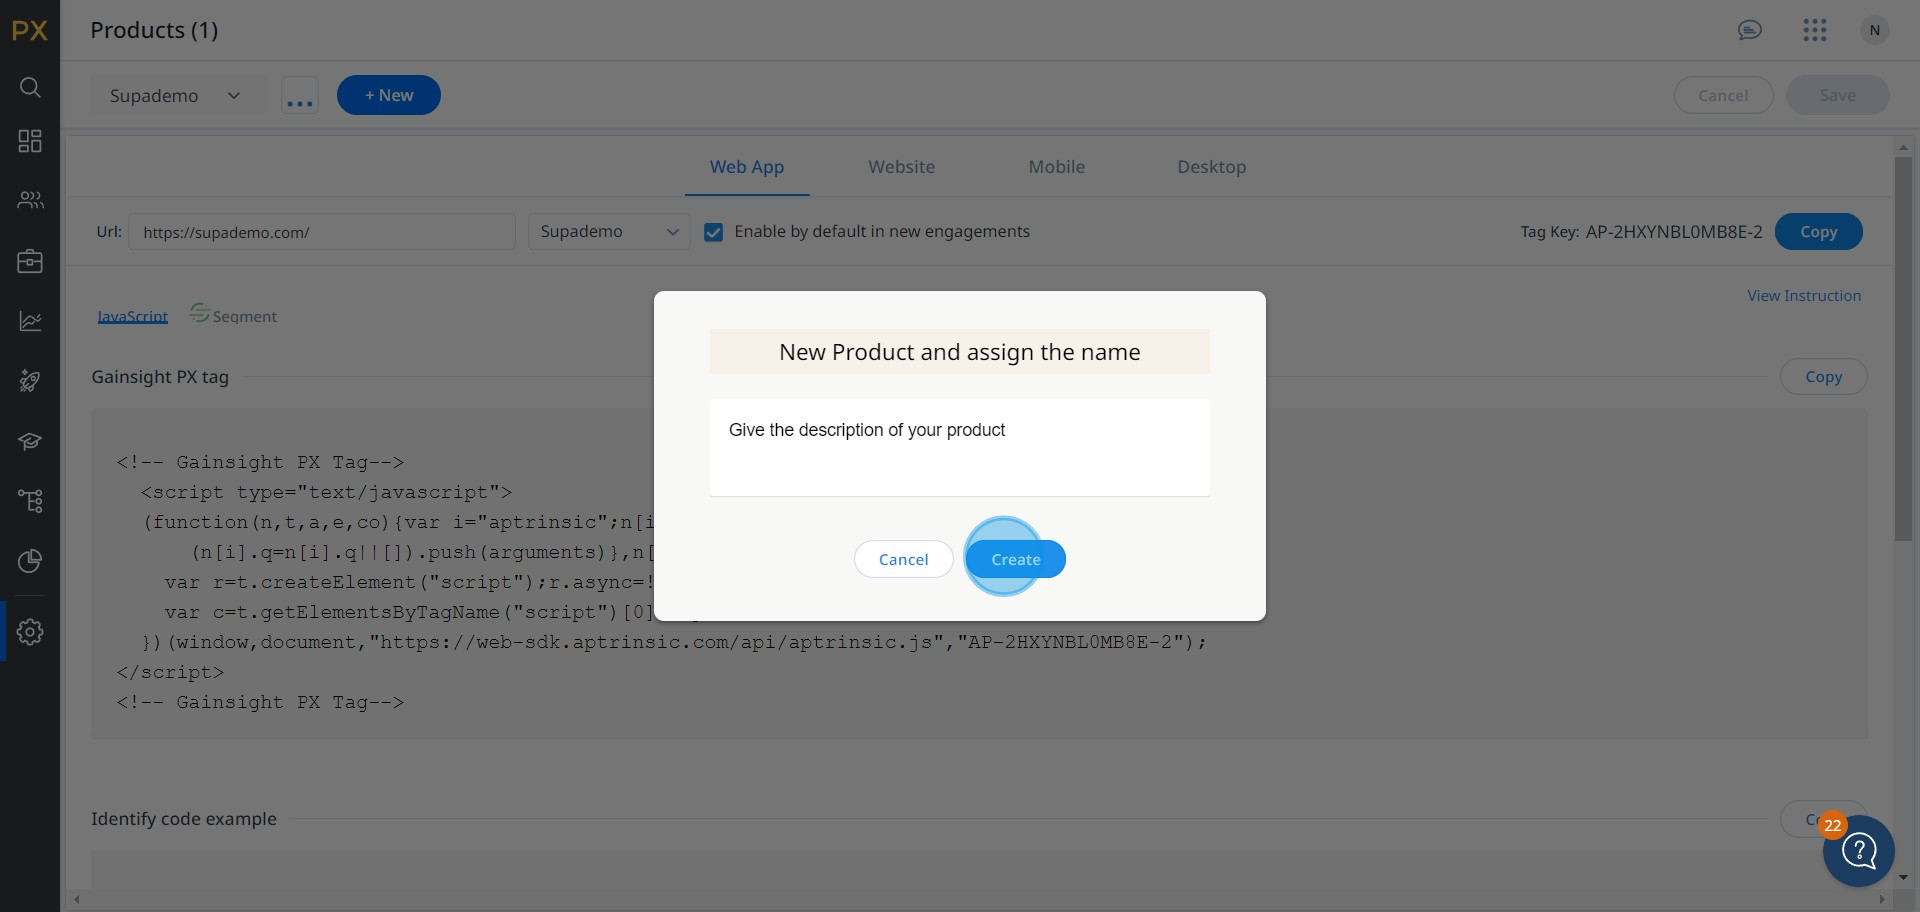Click the three-dots more options button
The width and height of the screenshot is (1920, 912).
pyautogui.click(x=300, y=95)
